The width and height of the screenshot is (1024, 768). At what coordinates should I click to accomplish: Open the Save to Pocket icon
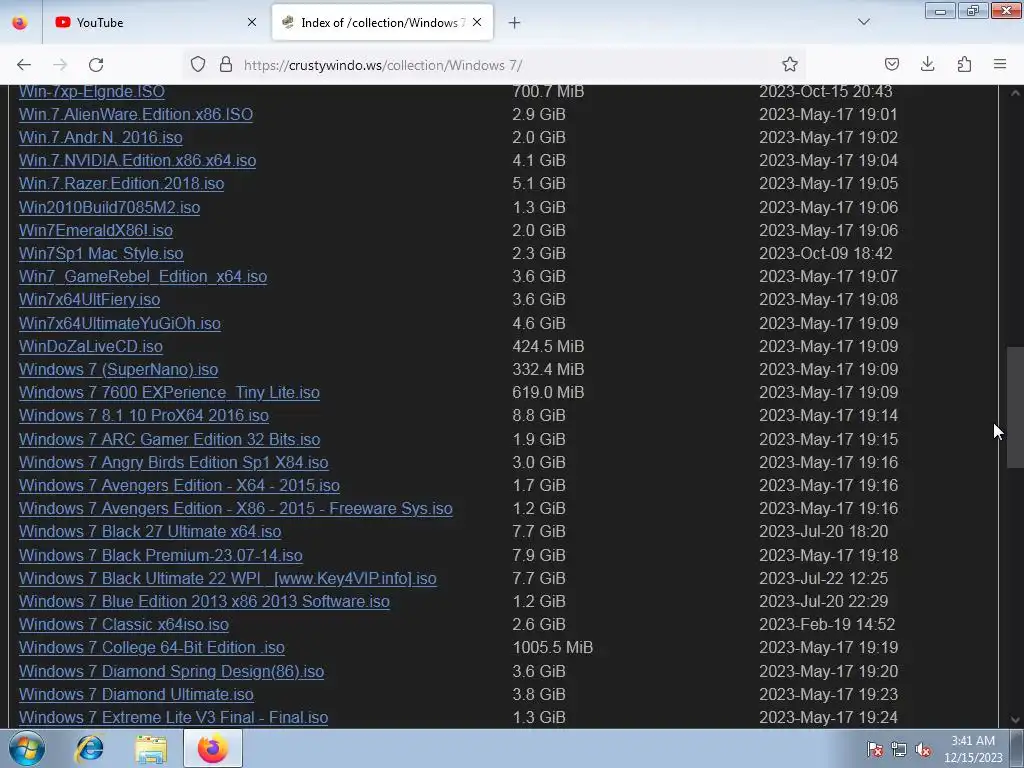[891, 65]
